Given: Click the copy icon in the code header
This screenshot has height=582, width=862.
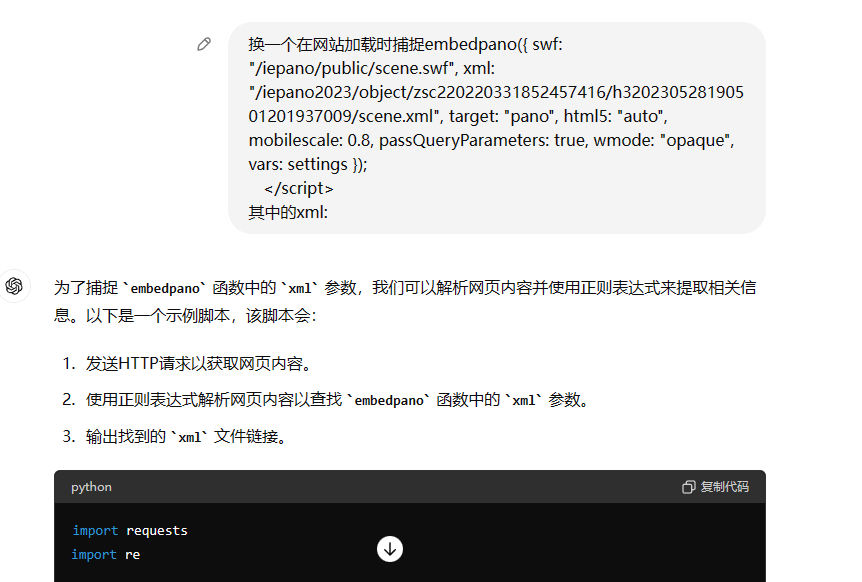Looking at the screenshot, I should click(688, 487).
